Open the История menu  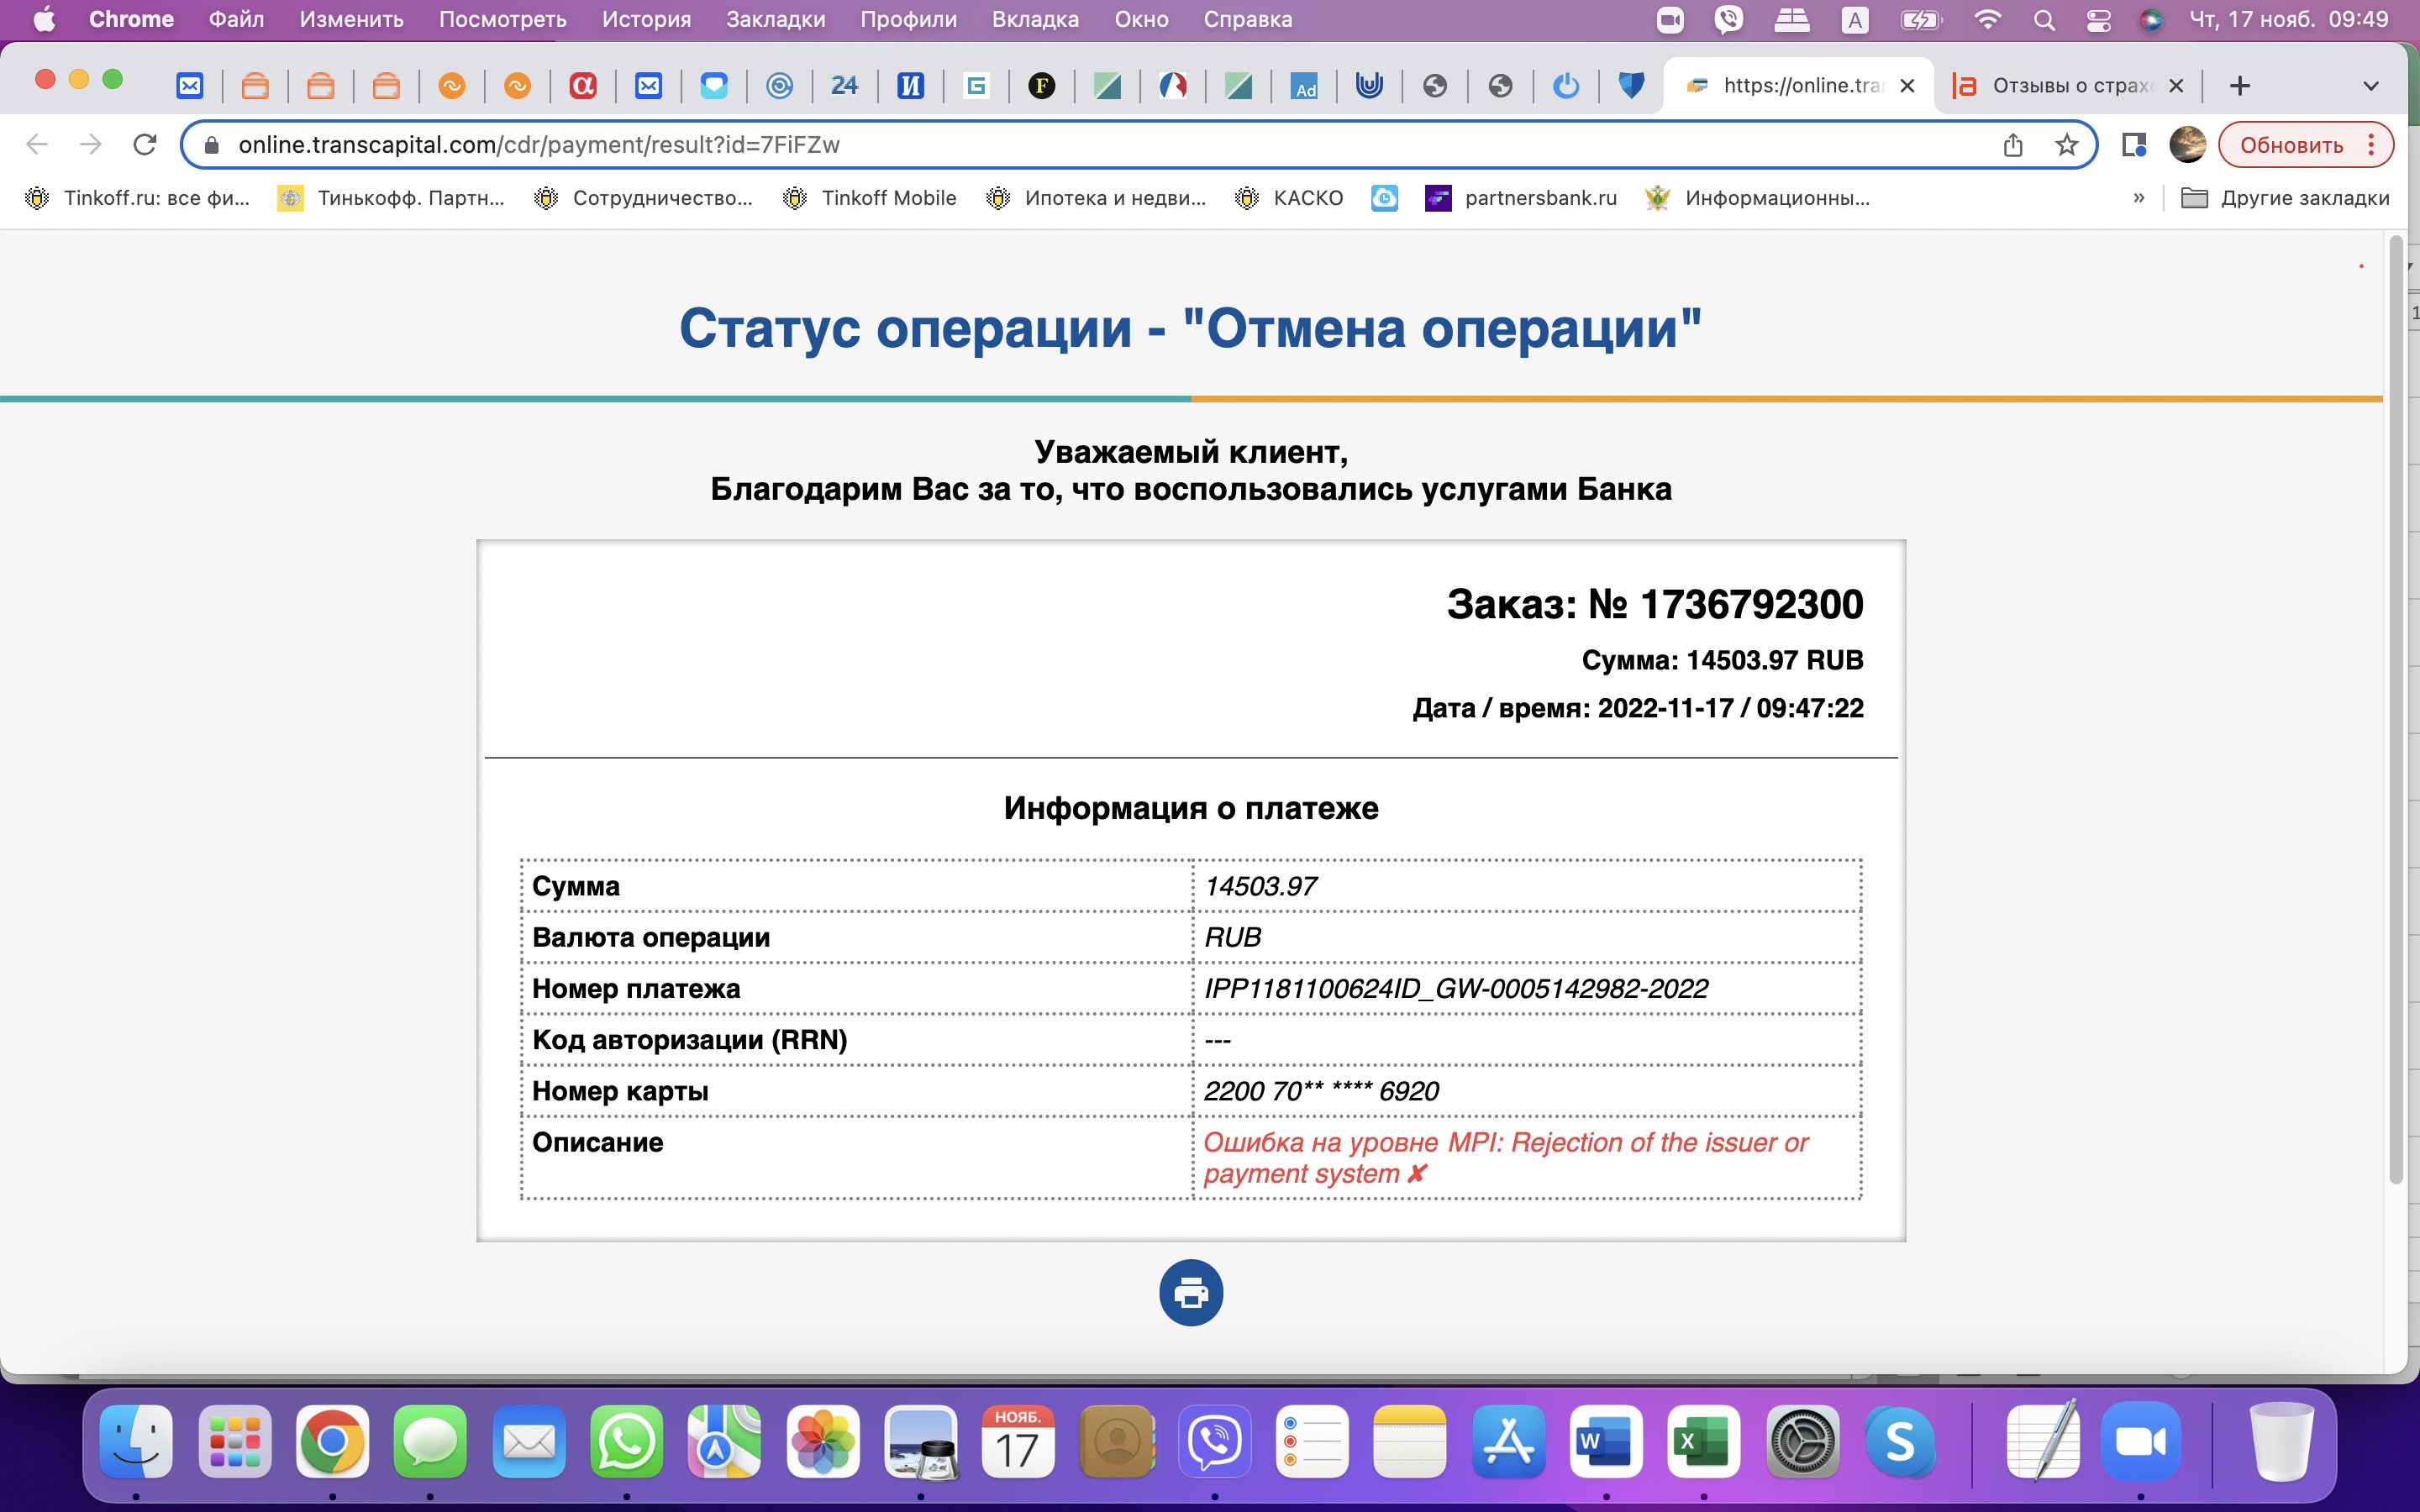[x=646, y=20]
